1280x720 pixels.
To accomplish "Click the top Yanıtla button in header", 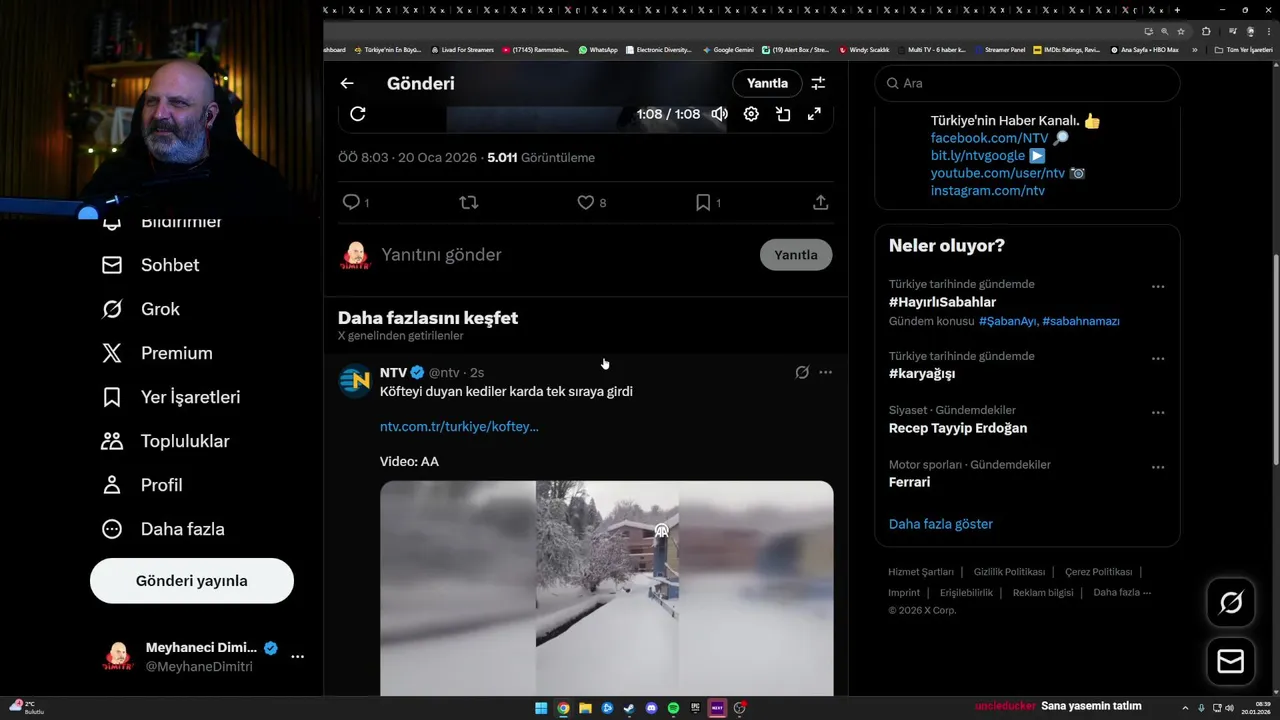I will 767,84.
